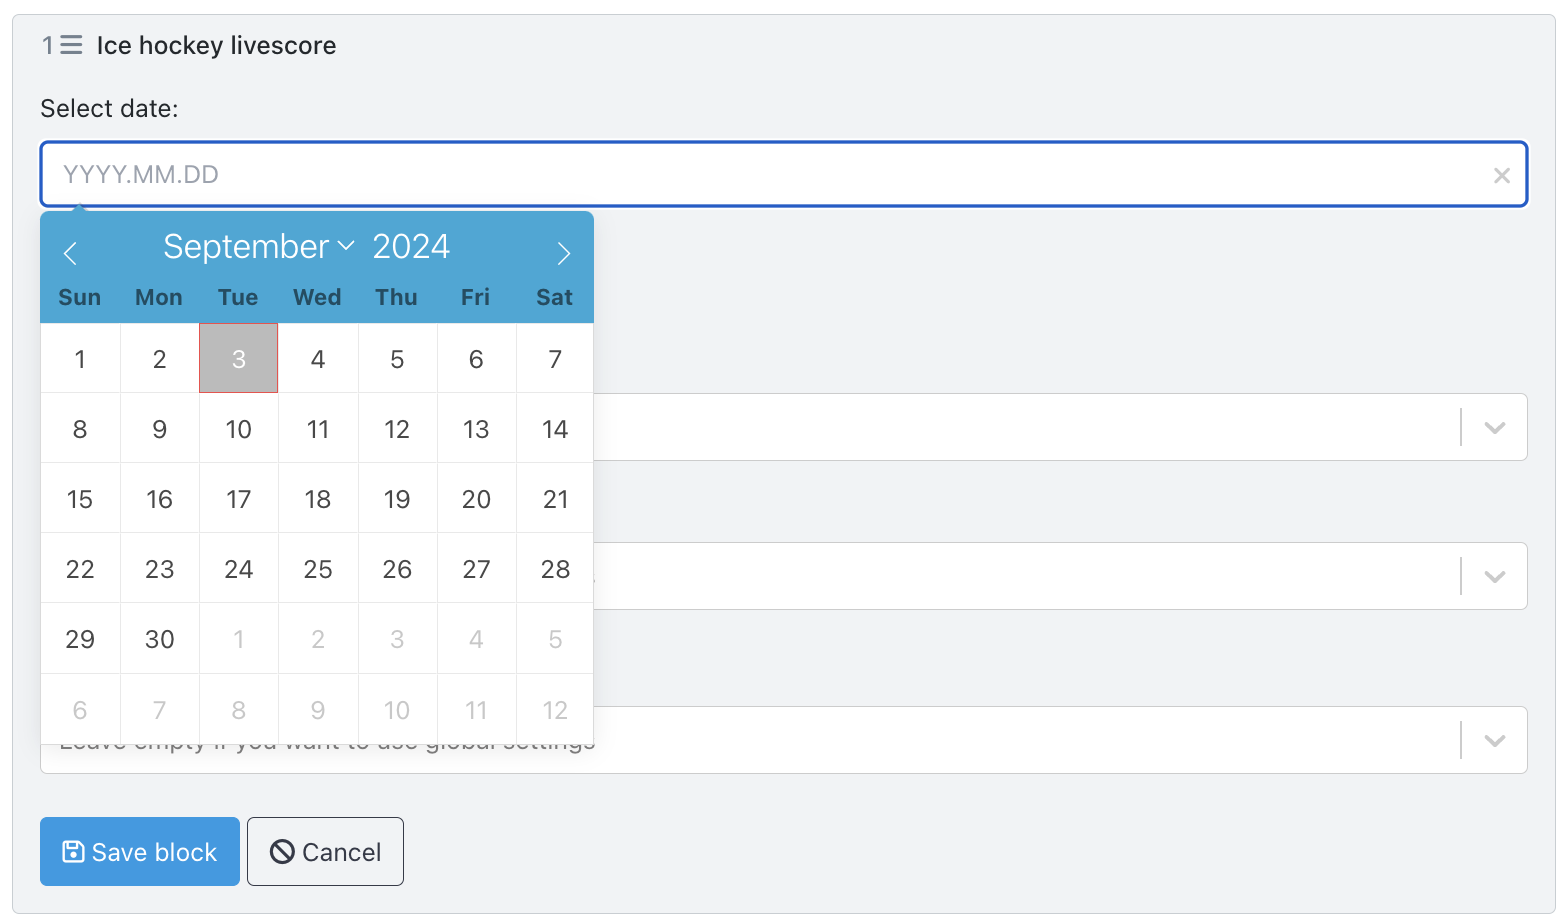Pick September 27 in the calendar
The image size is (1560, 918).
coord(476,569)
